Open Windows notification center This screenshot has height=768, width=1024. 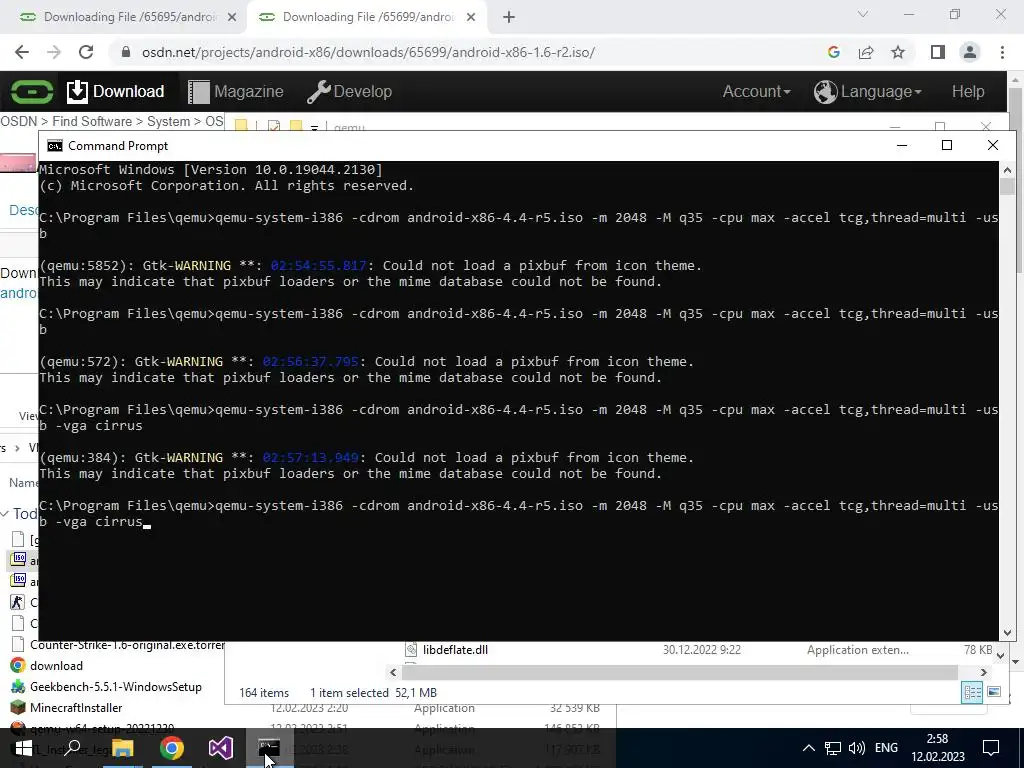tap(991, 748)
